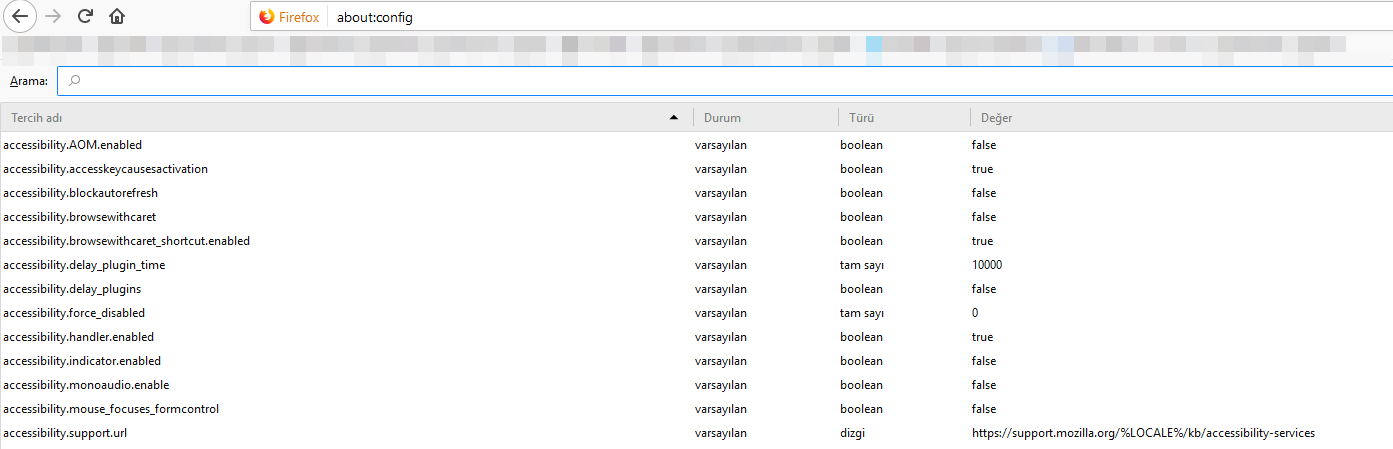
Task: Sort by the Tercih adı column header
Action: tap(346, 117)
